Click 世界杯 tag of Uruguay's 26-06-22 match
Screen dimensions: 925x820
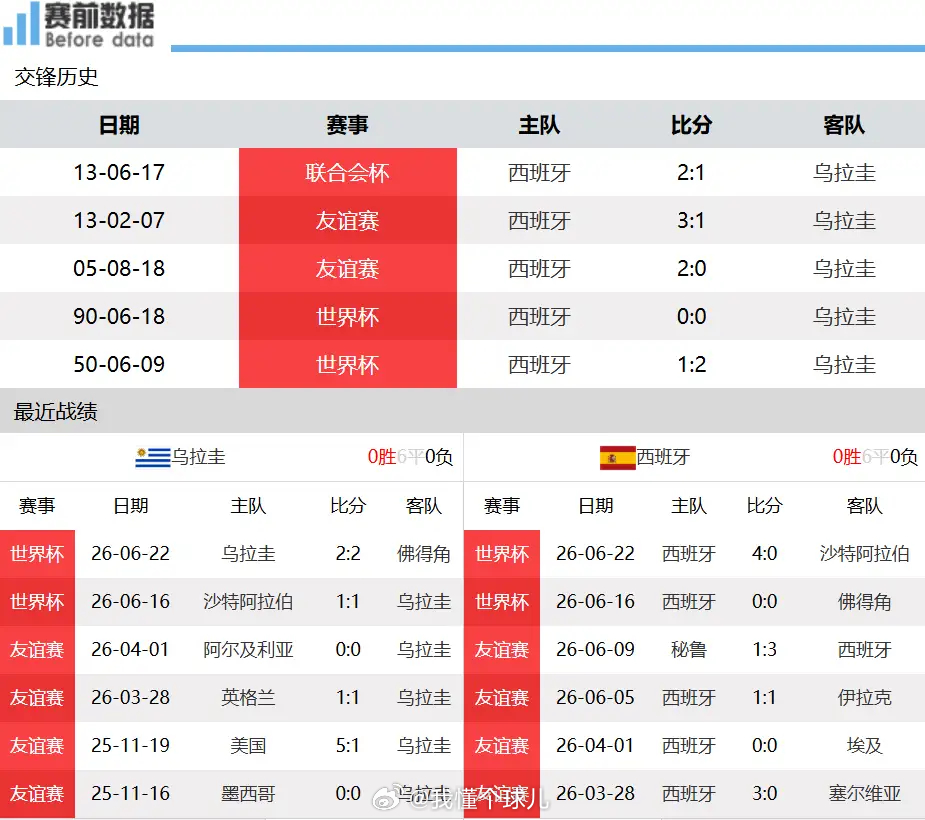[37, 553]
